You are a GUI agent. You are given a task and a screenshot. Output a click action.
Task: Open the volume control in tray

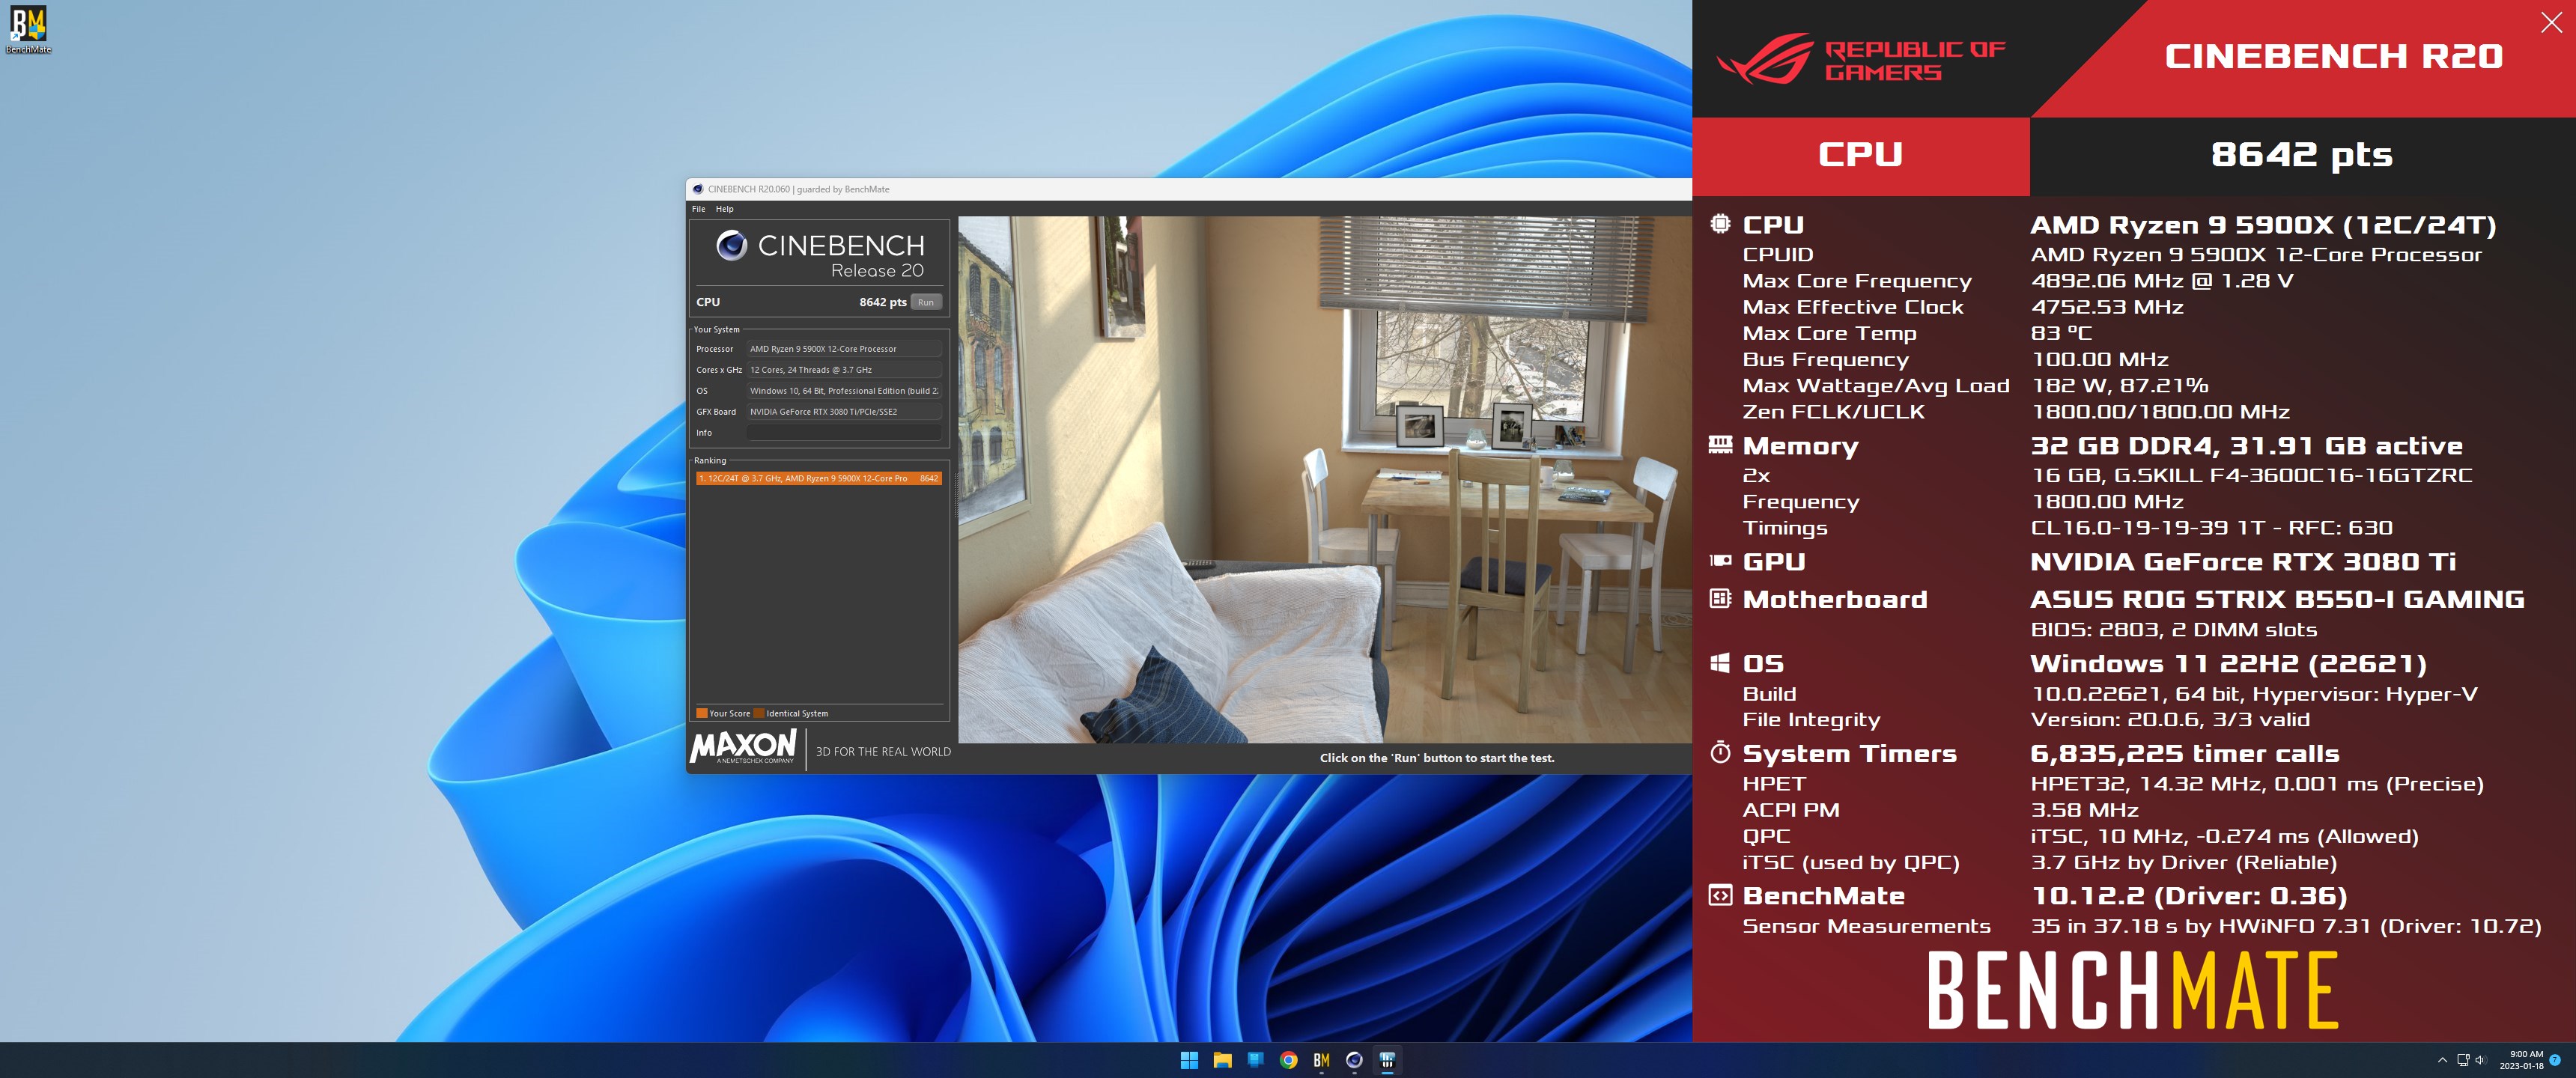(2480, 1060)
